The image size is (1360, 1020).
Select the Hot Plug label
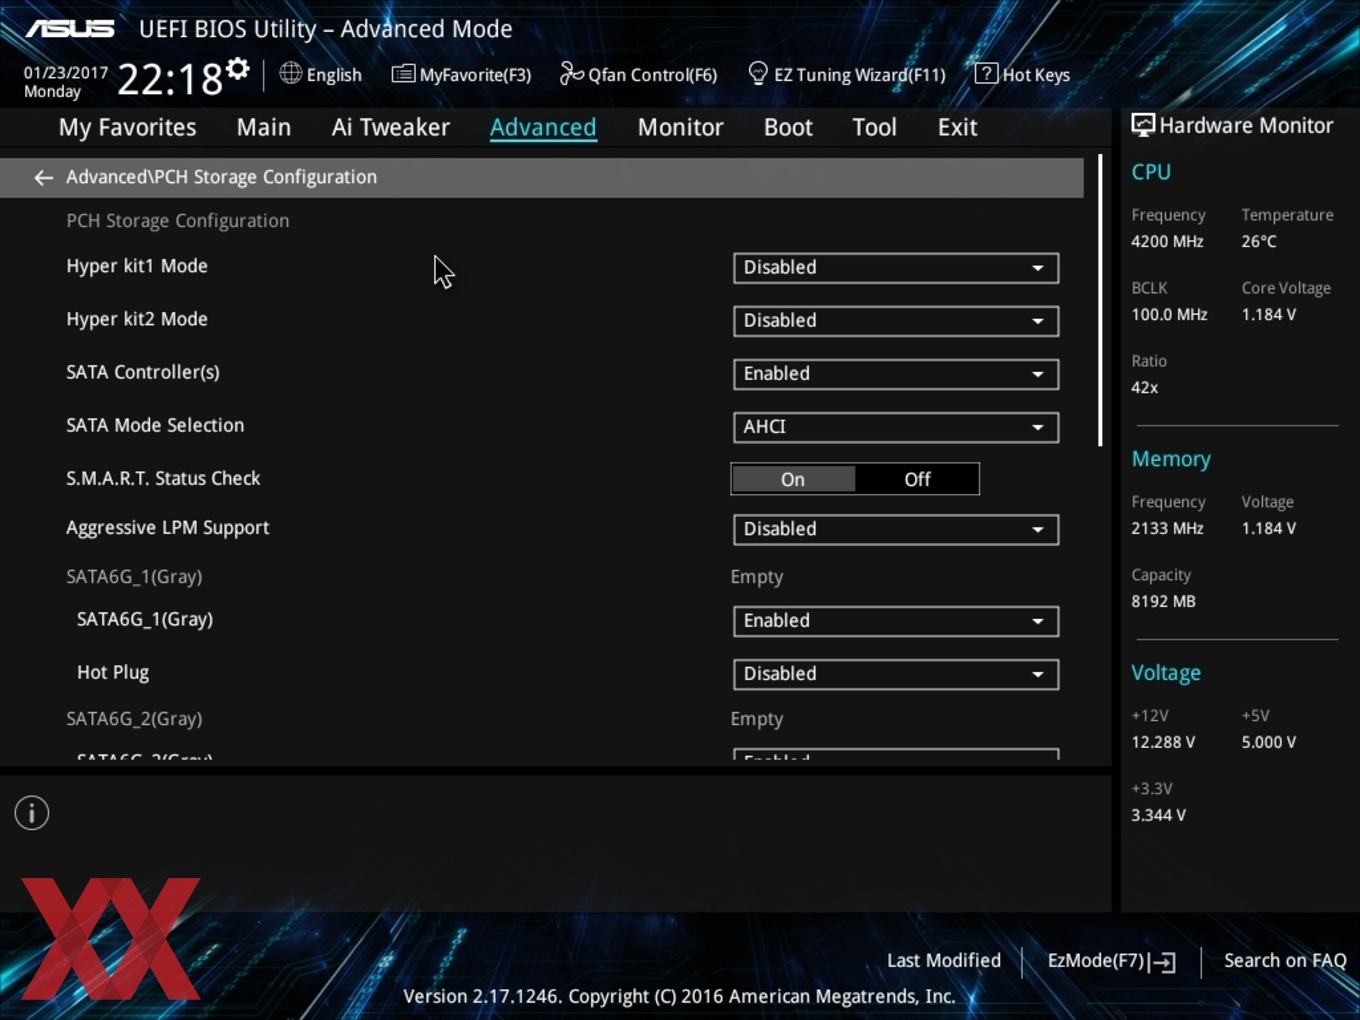tap(113, 673)
